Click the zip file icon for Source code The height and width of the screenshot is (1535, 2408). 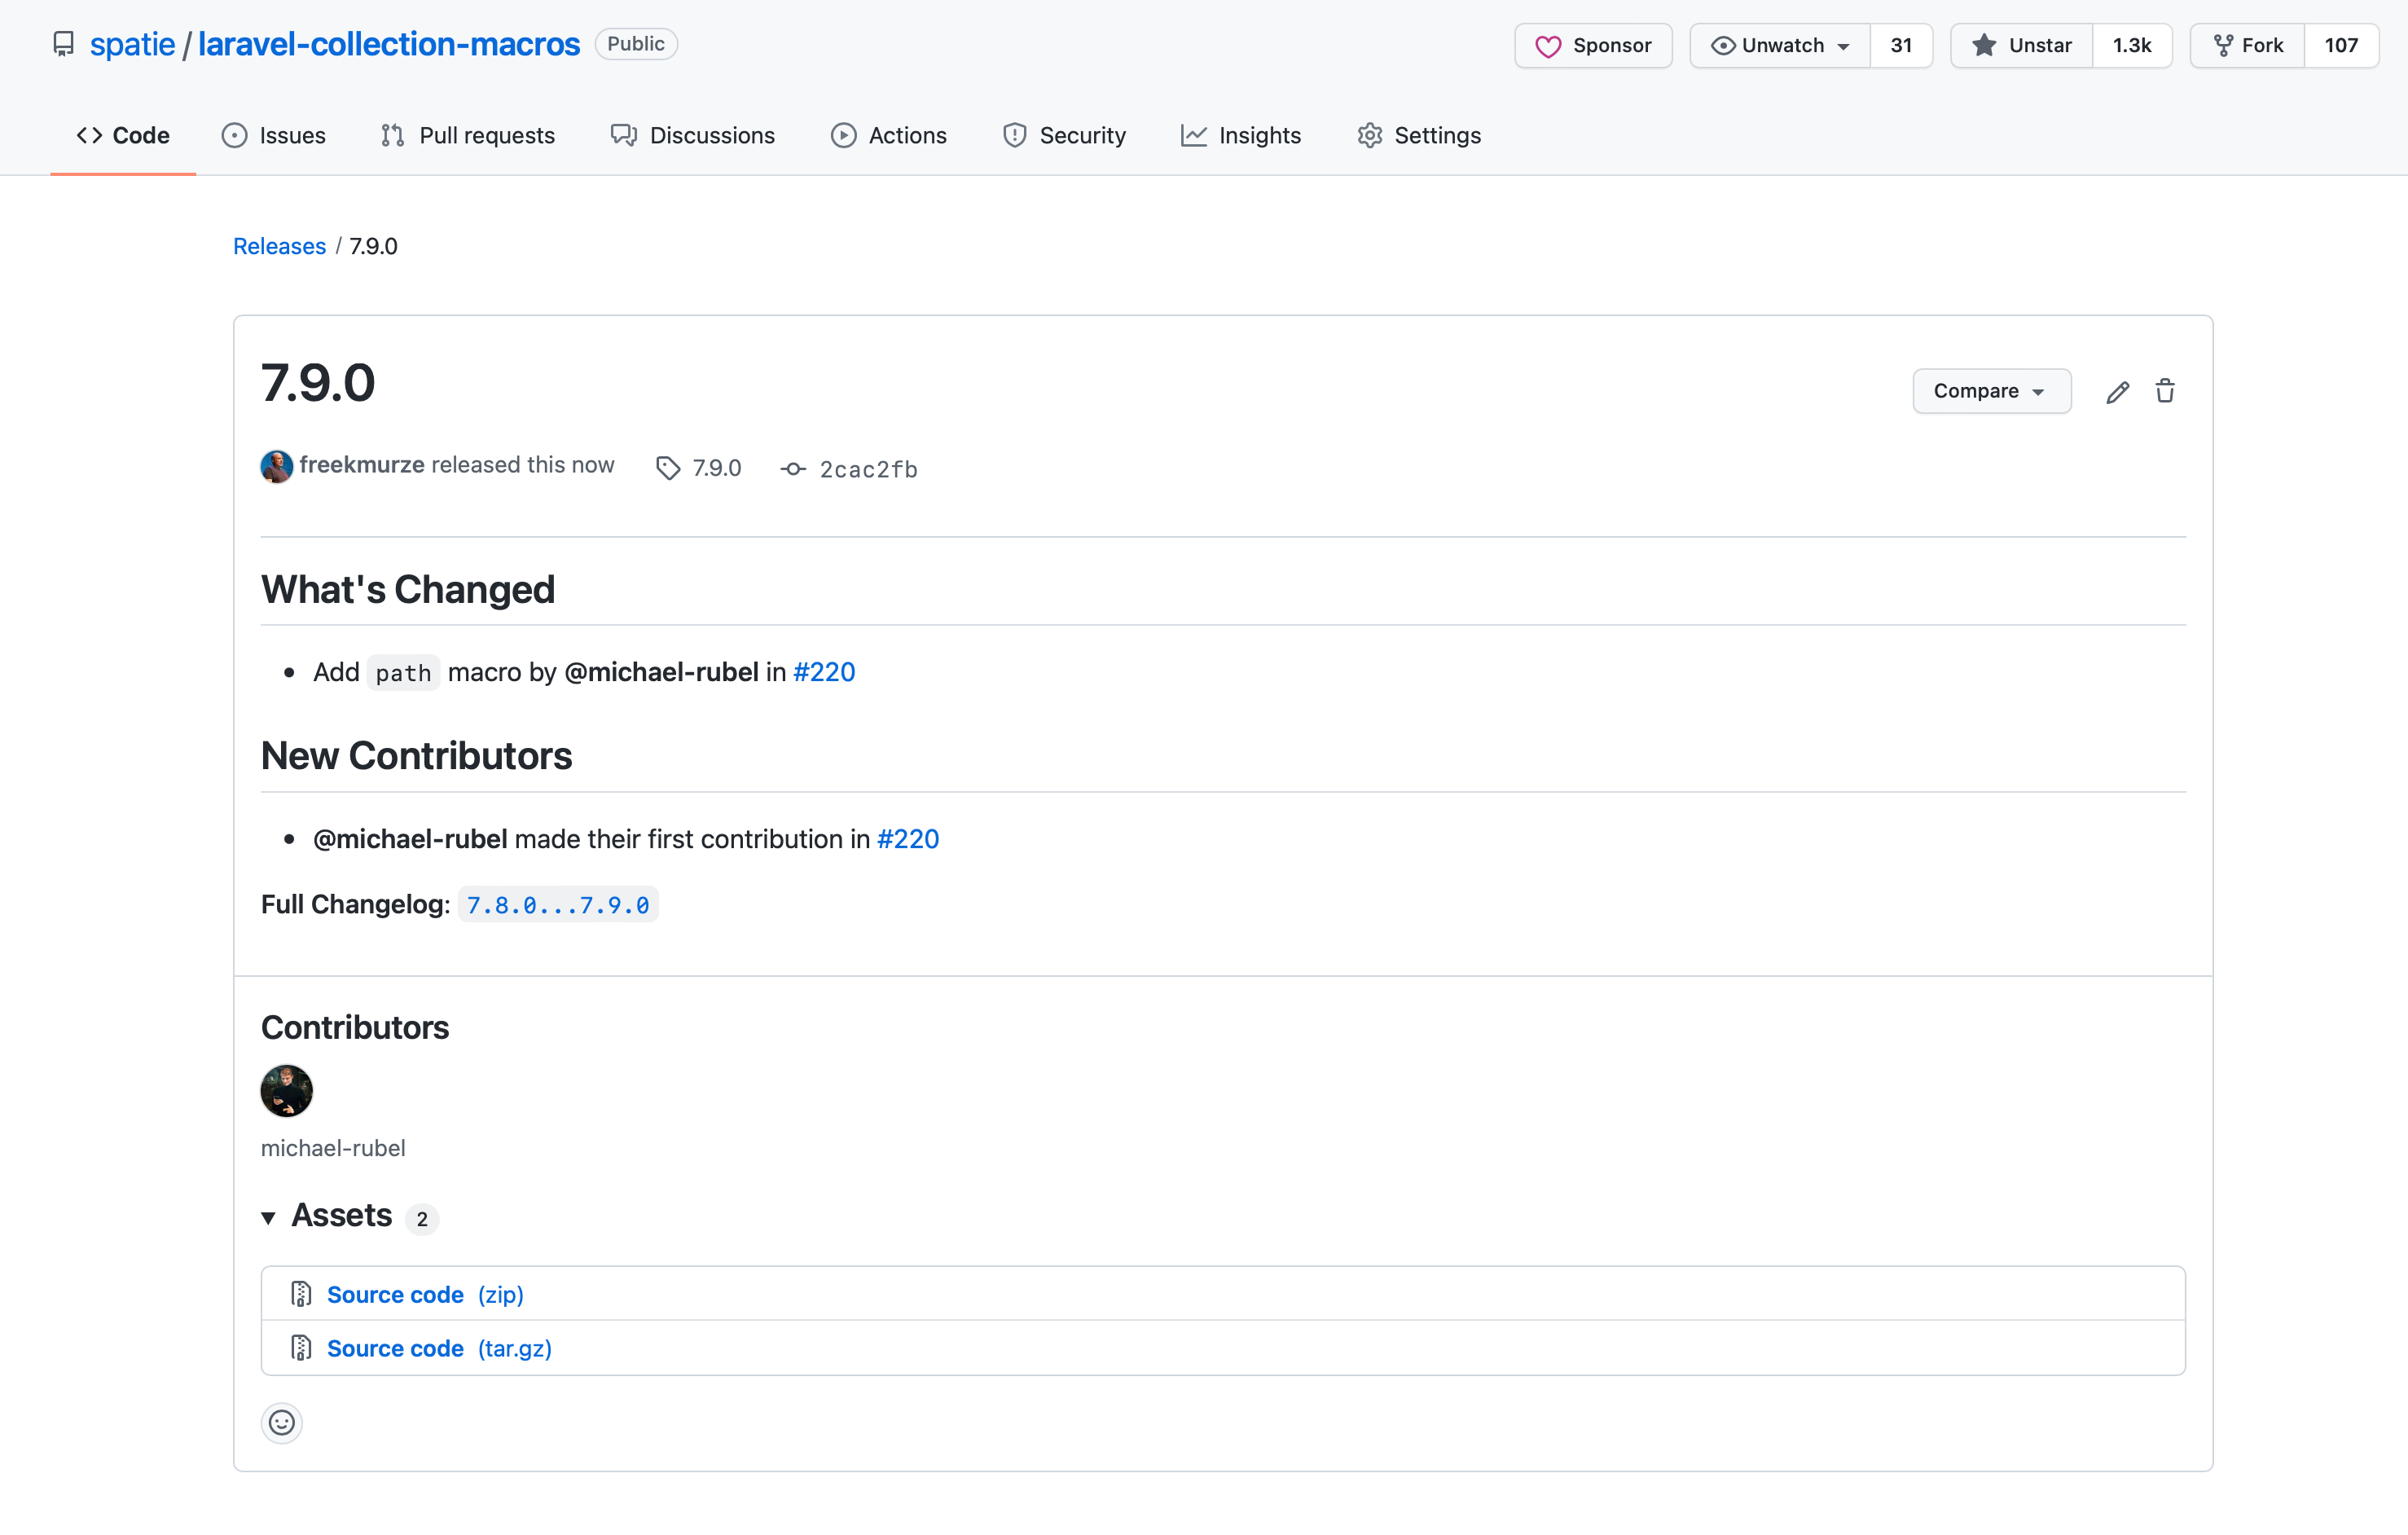(301, 1294)
